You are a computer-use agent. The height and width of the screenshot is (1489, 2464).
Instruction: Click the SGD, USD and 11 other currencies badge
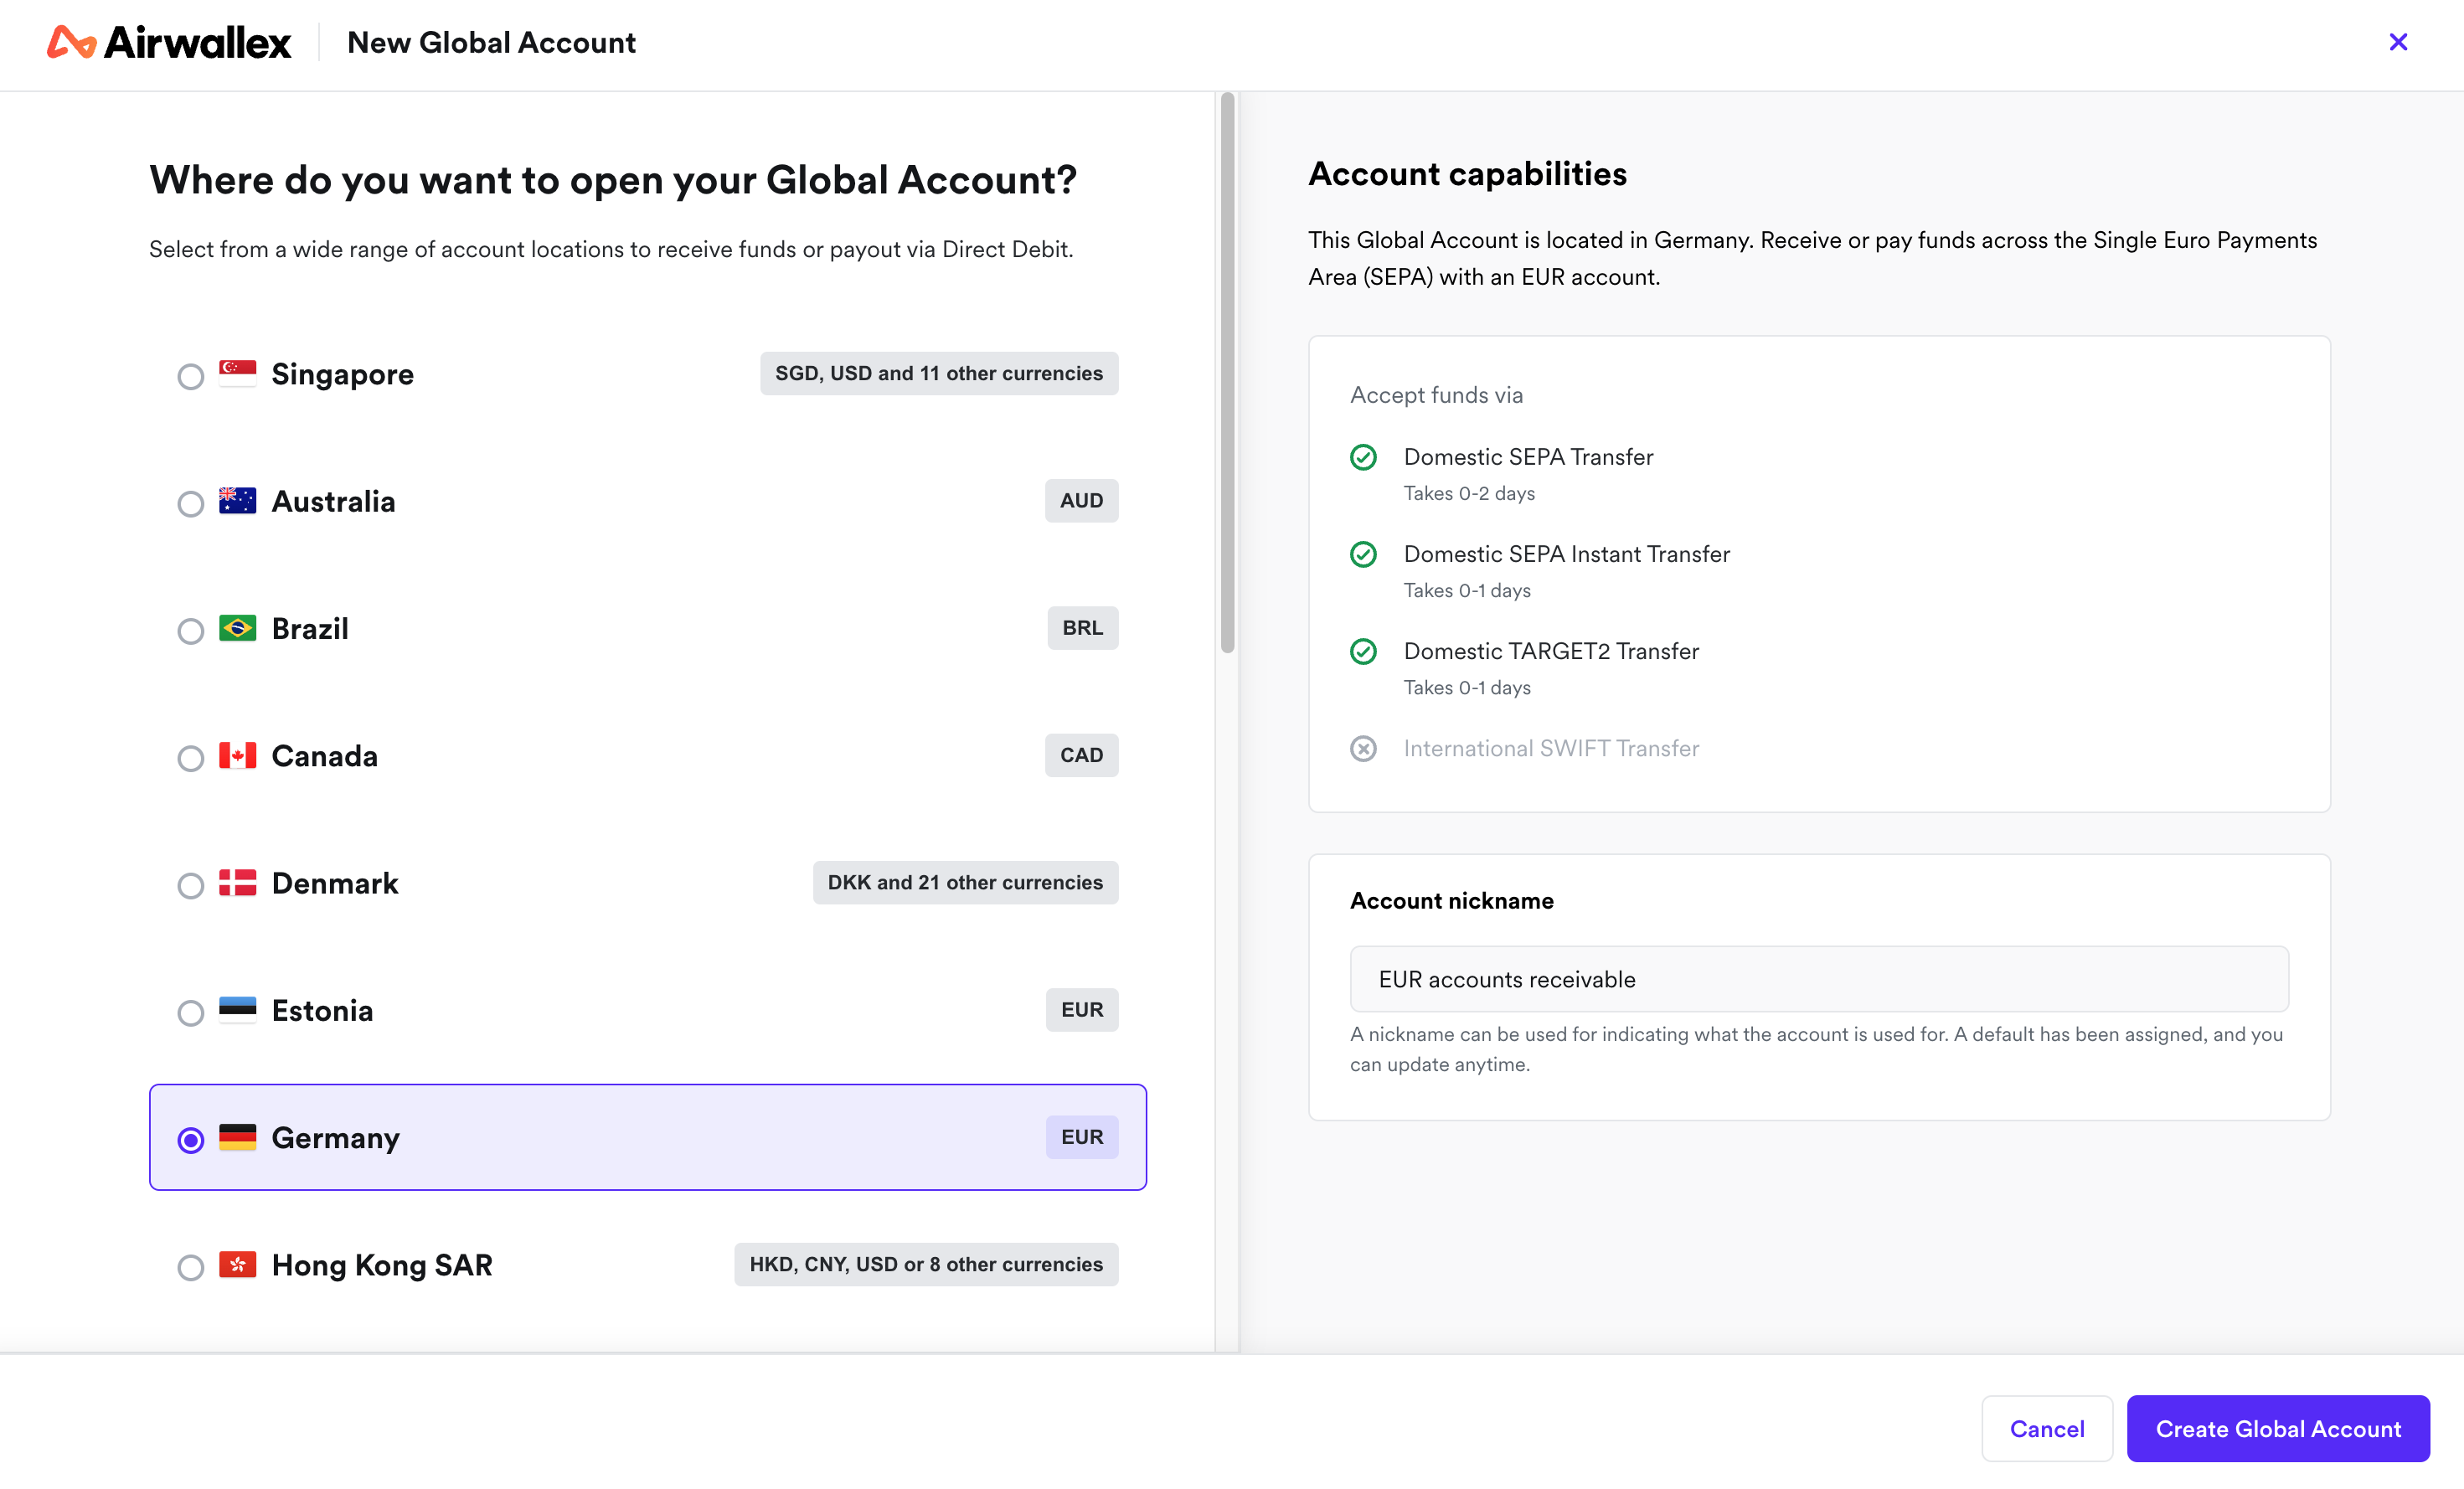(939, 373)
